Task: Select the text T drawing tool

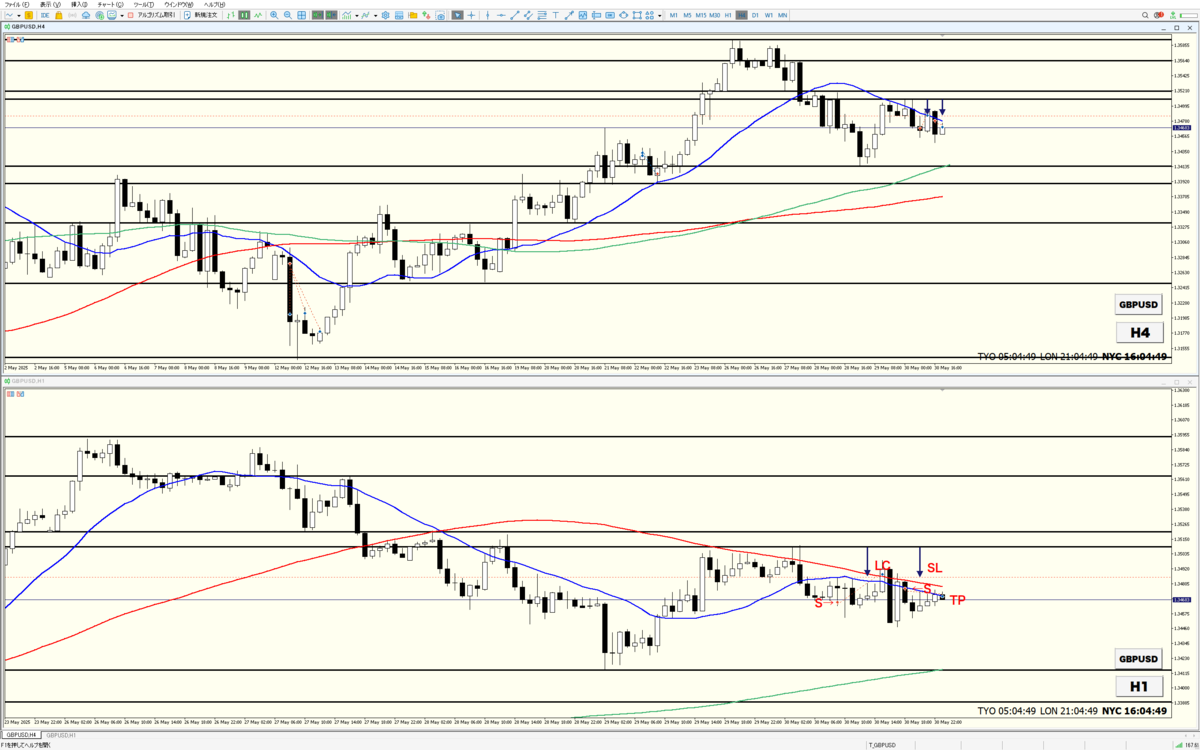Action: (x=555, y=15)
